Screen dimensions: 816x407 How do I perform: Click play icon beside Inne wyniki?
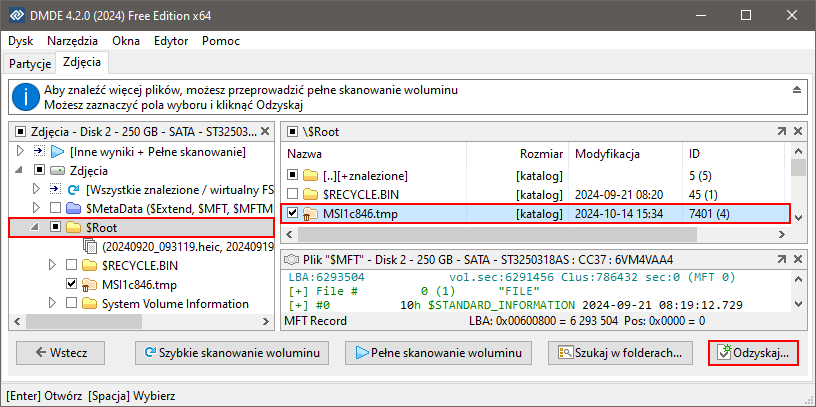(x=57, y=152)
